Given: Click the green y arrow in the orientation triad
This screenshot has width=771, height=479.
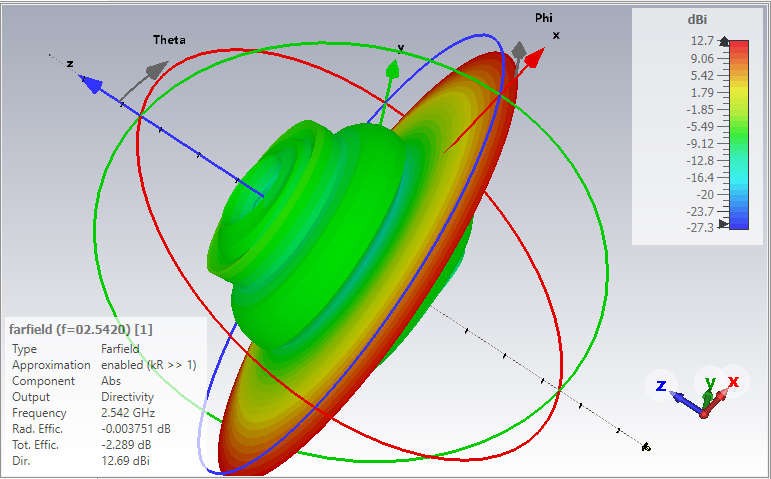Looking at the screenshot, I should pyautogui.click(x=707, y=398).
